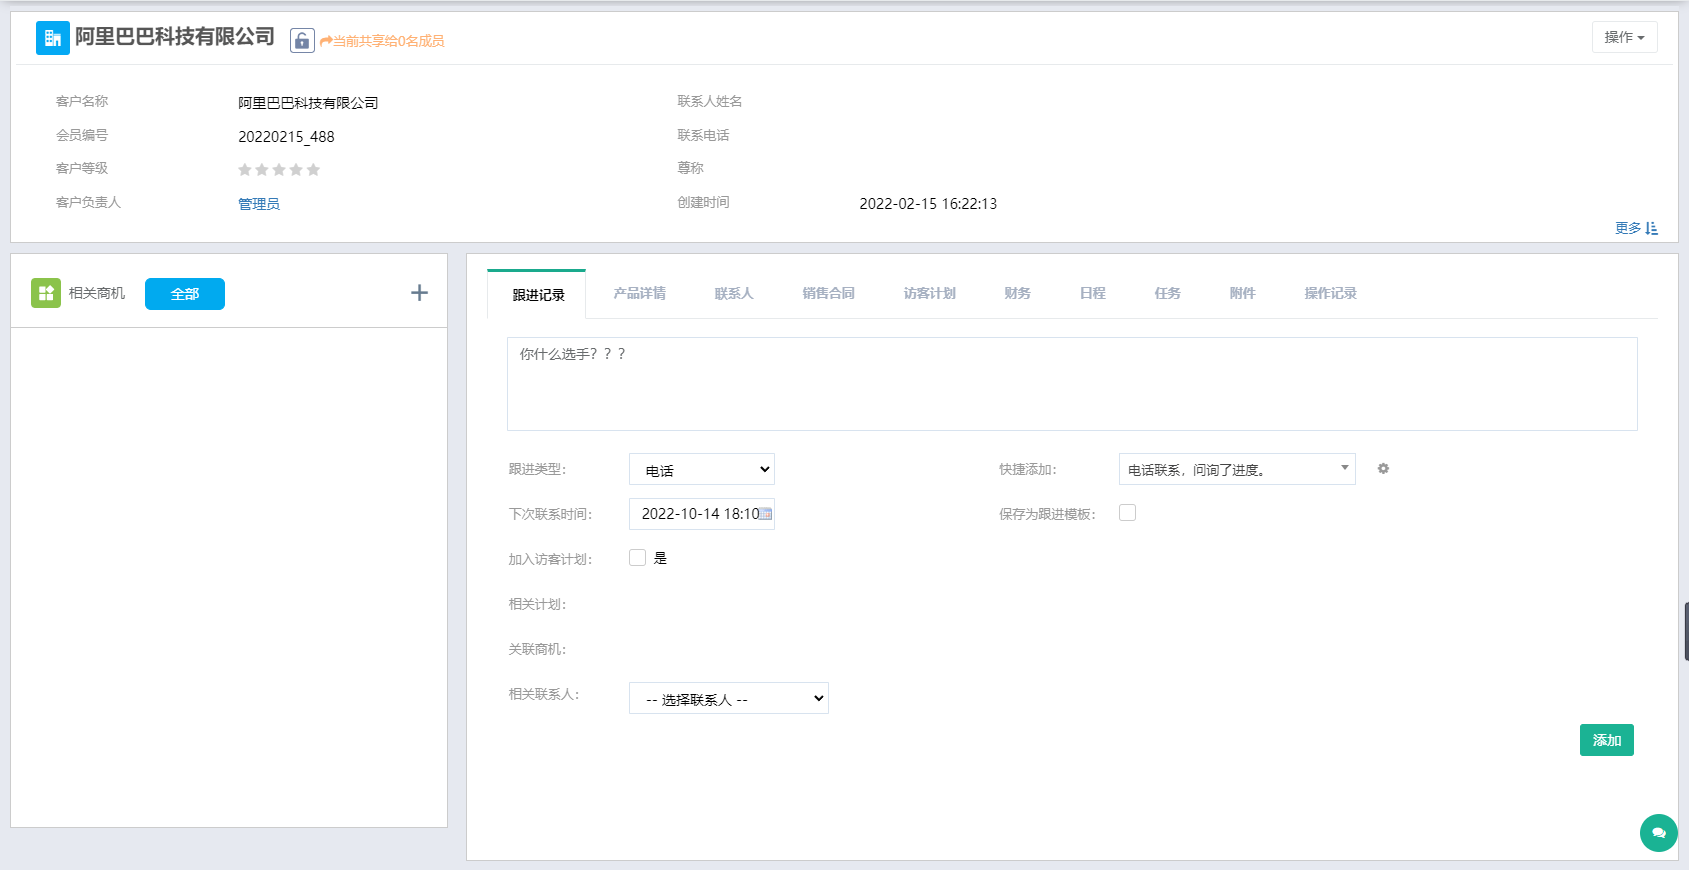Click the orange share arrow icon
This screenshot has width=1689, height=870.
(x=326, y=41)
